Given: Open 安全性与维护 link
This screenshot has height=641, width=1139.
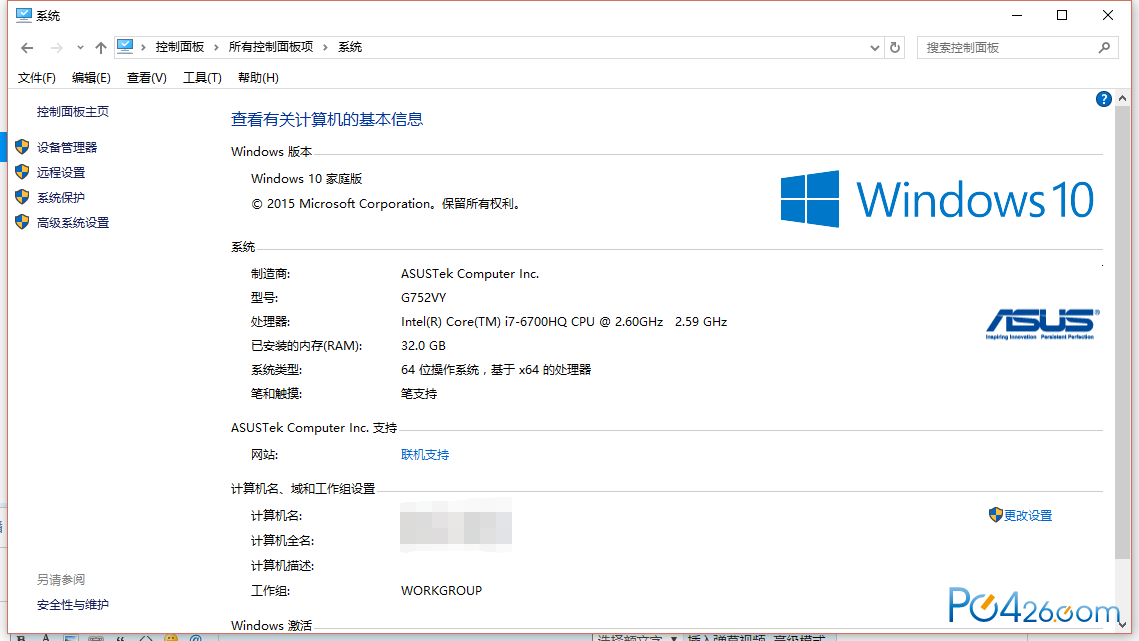Looking at the screenshot, I should [x=73, y=605].
